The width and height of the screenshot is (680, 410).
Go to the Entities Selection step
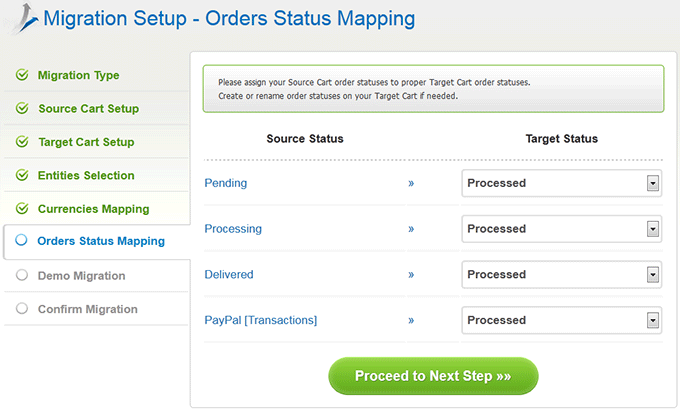[x=86, y=175]
